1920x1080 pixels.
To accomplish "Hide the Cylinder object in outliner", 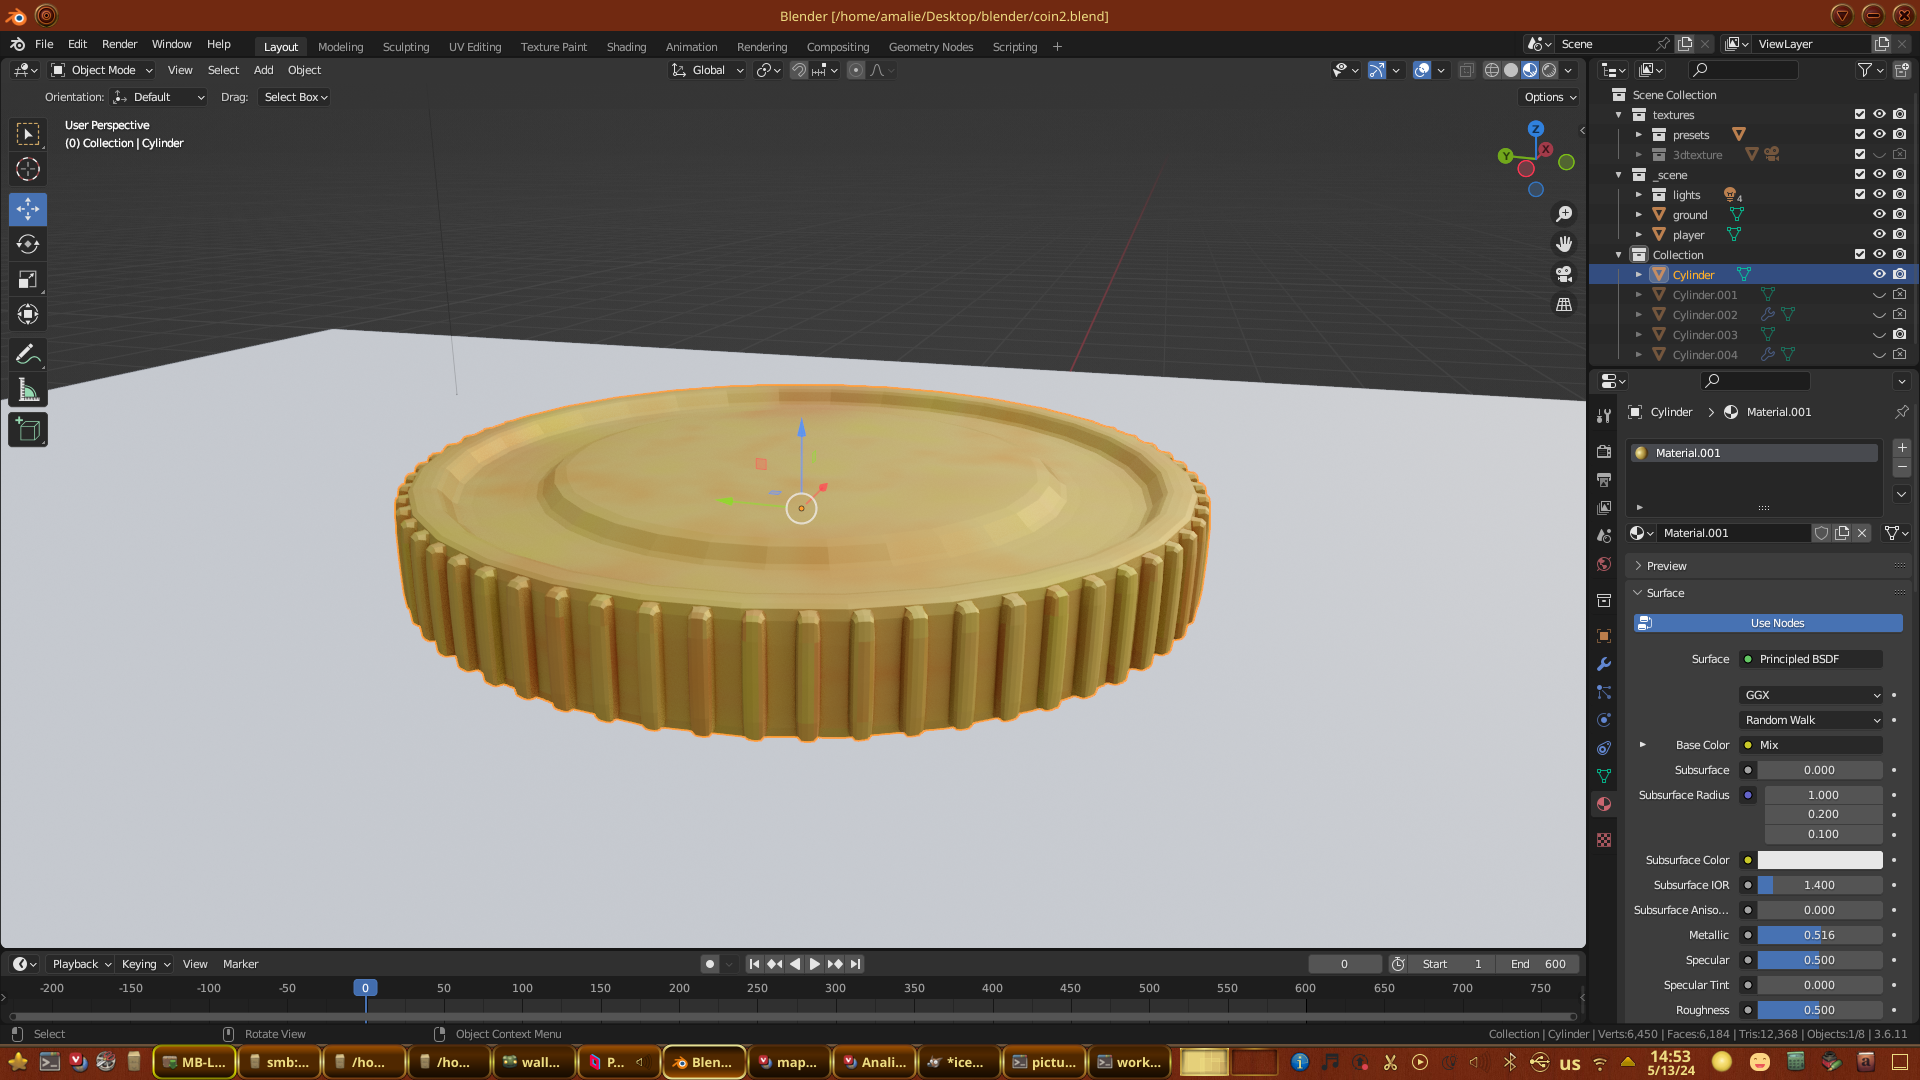I will pos(1879,274).
